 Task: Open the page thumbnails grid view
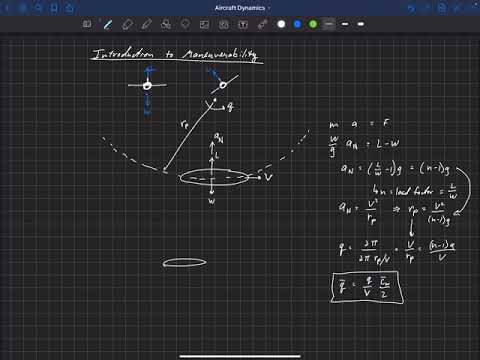pos(23,8)
